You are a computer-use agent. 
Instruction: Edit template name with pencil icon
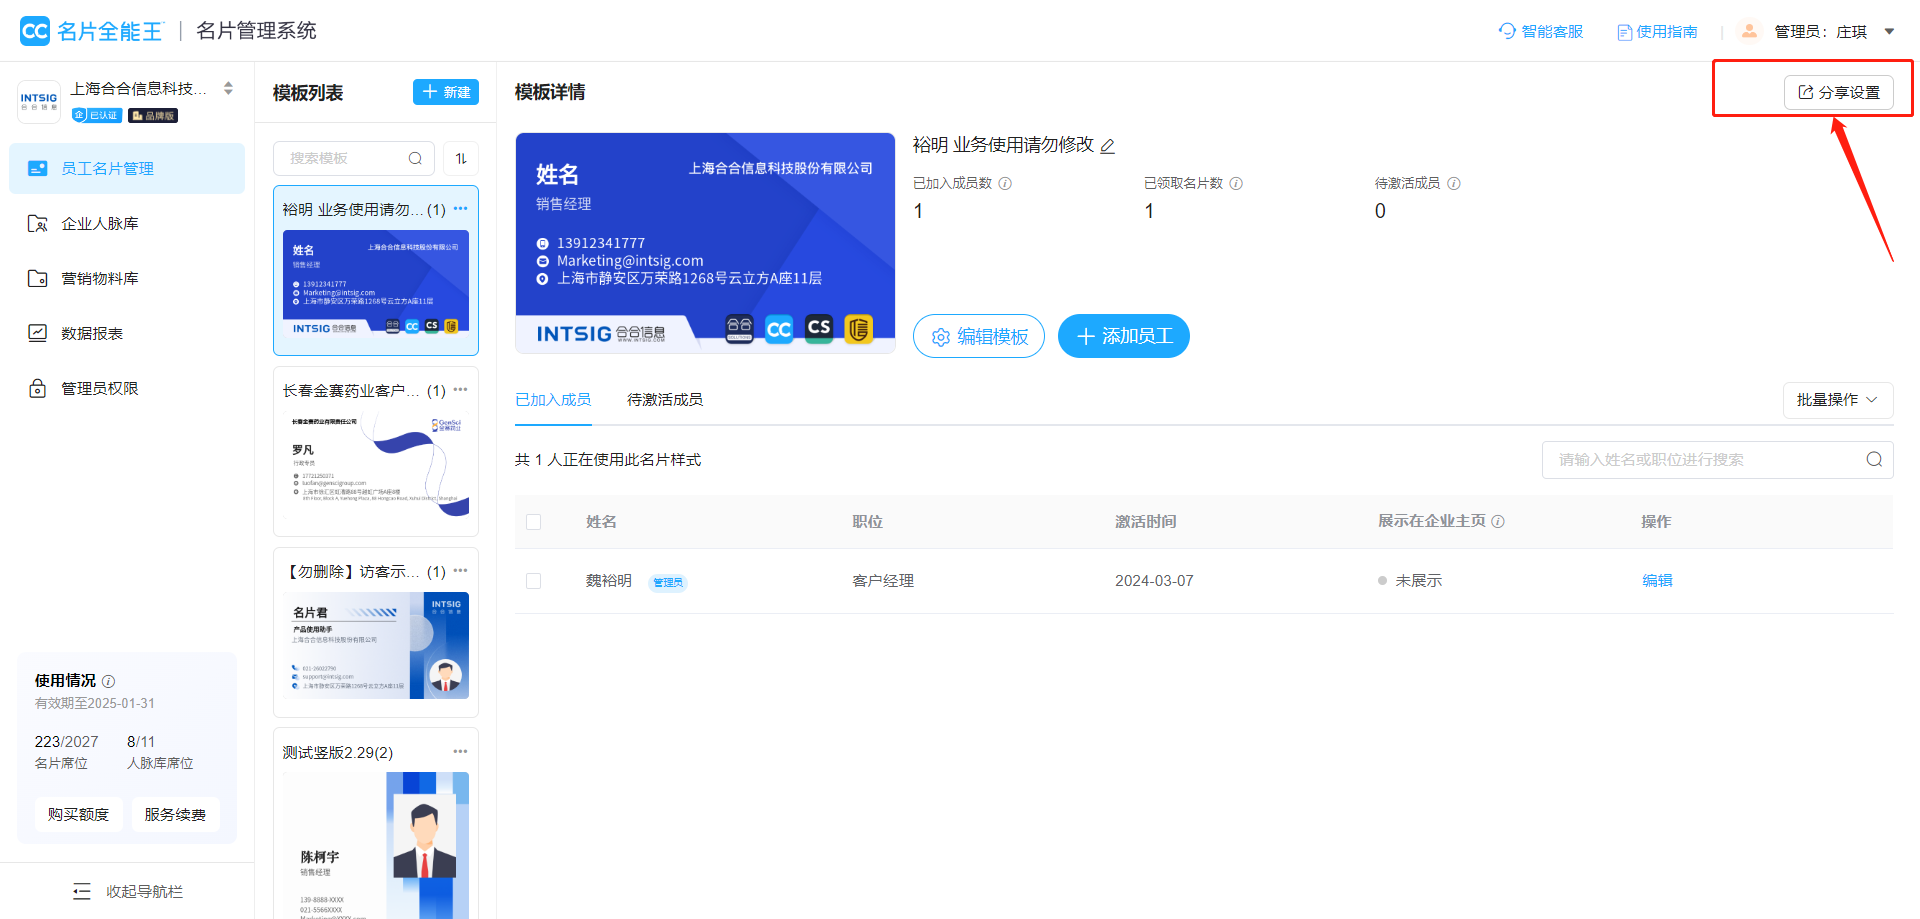[x=1108, y=146]
